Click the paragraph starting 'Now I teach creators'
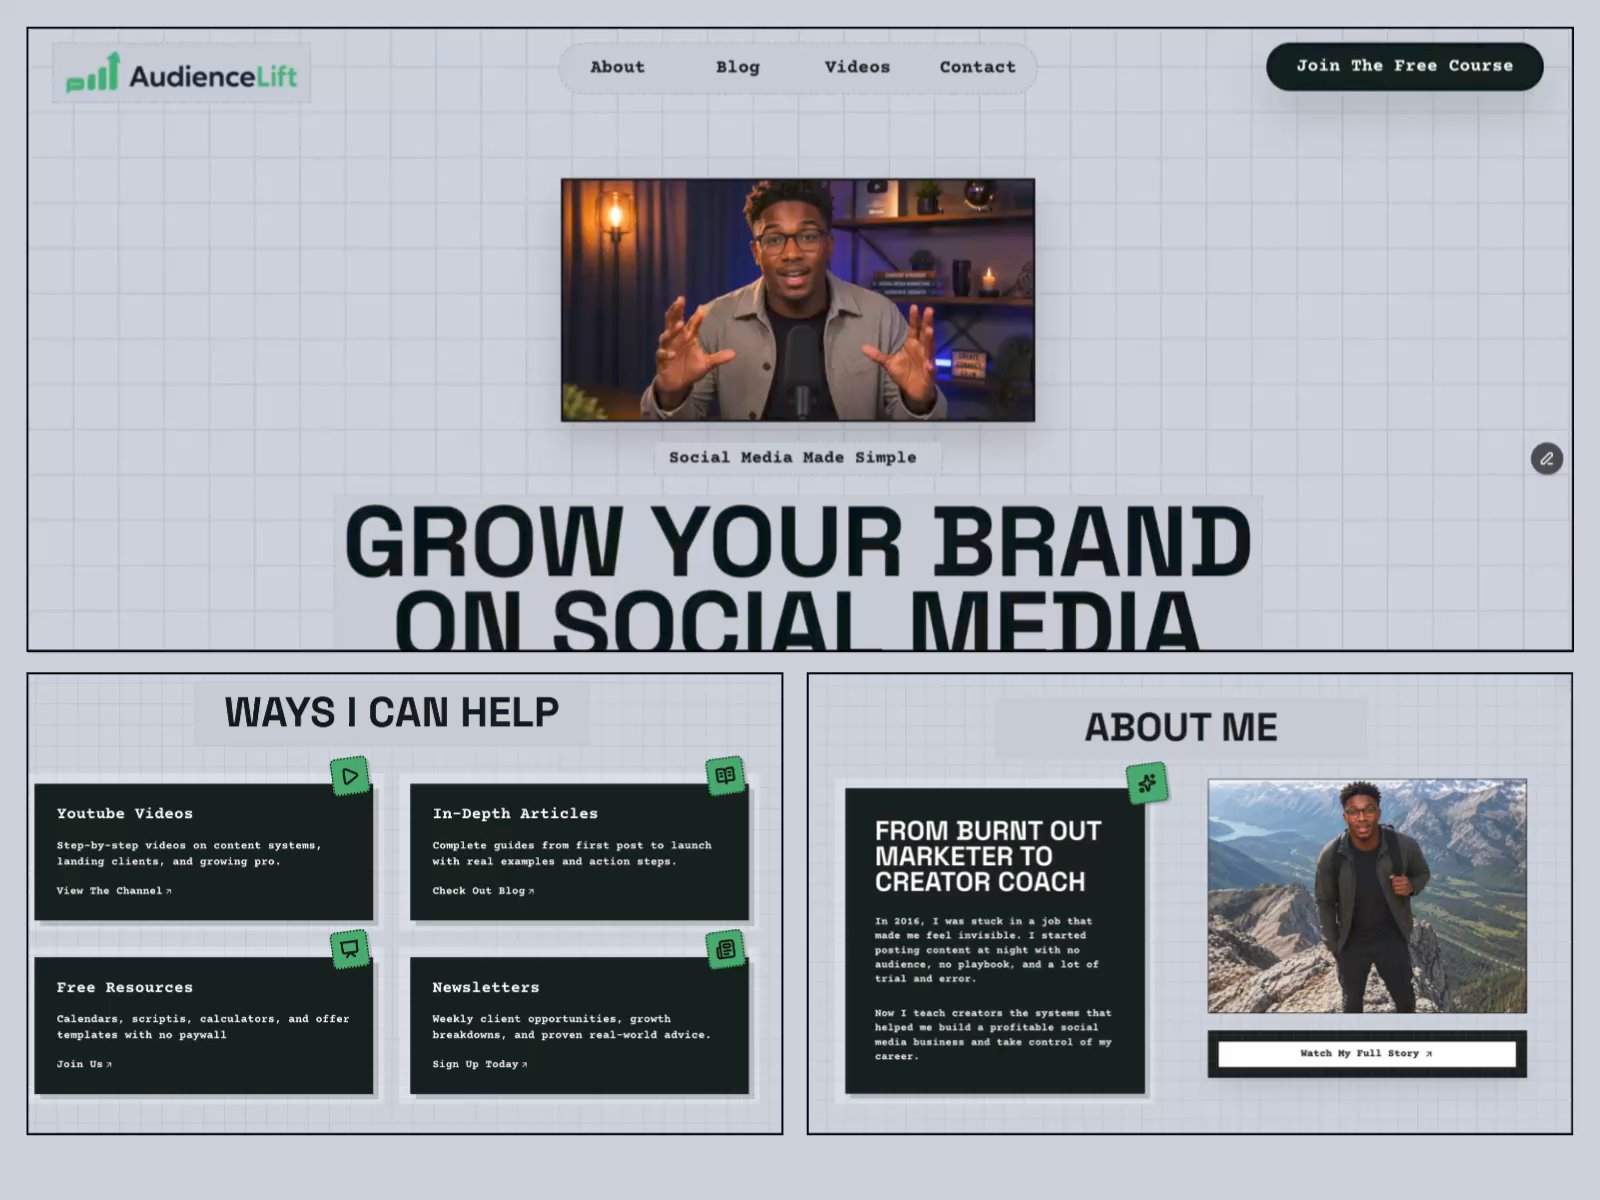1600x1200 pixels. coord(993,1035)
